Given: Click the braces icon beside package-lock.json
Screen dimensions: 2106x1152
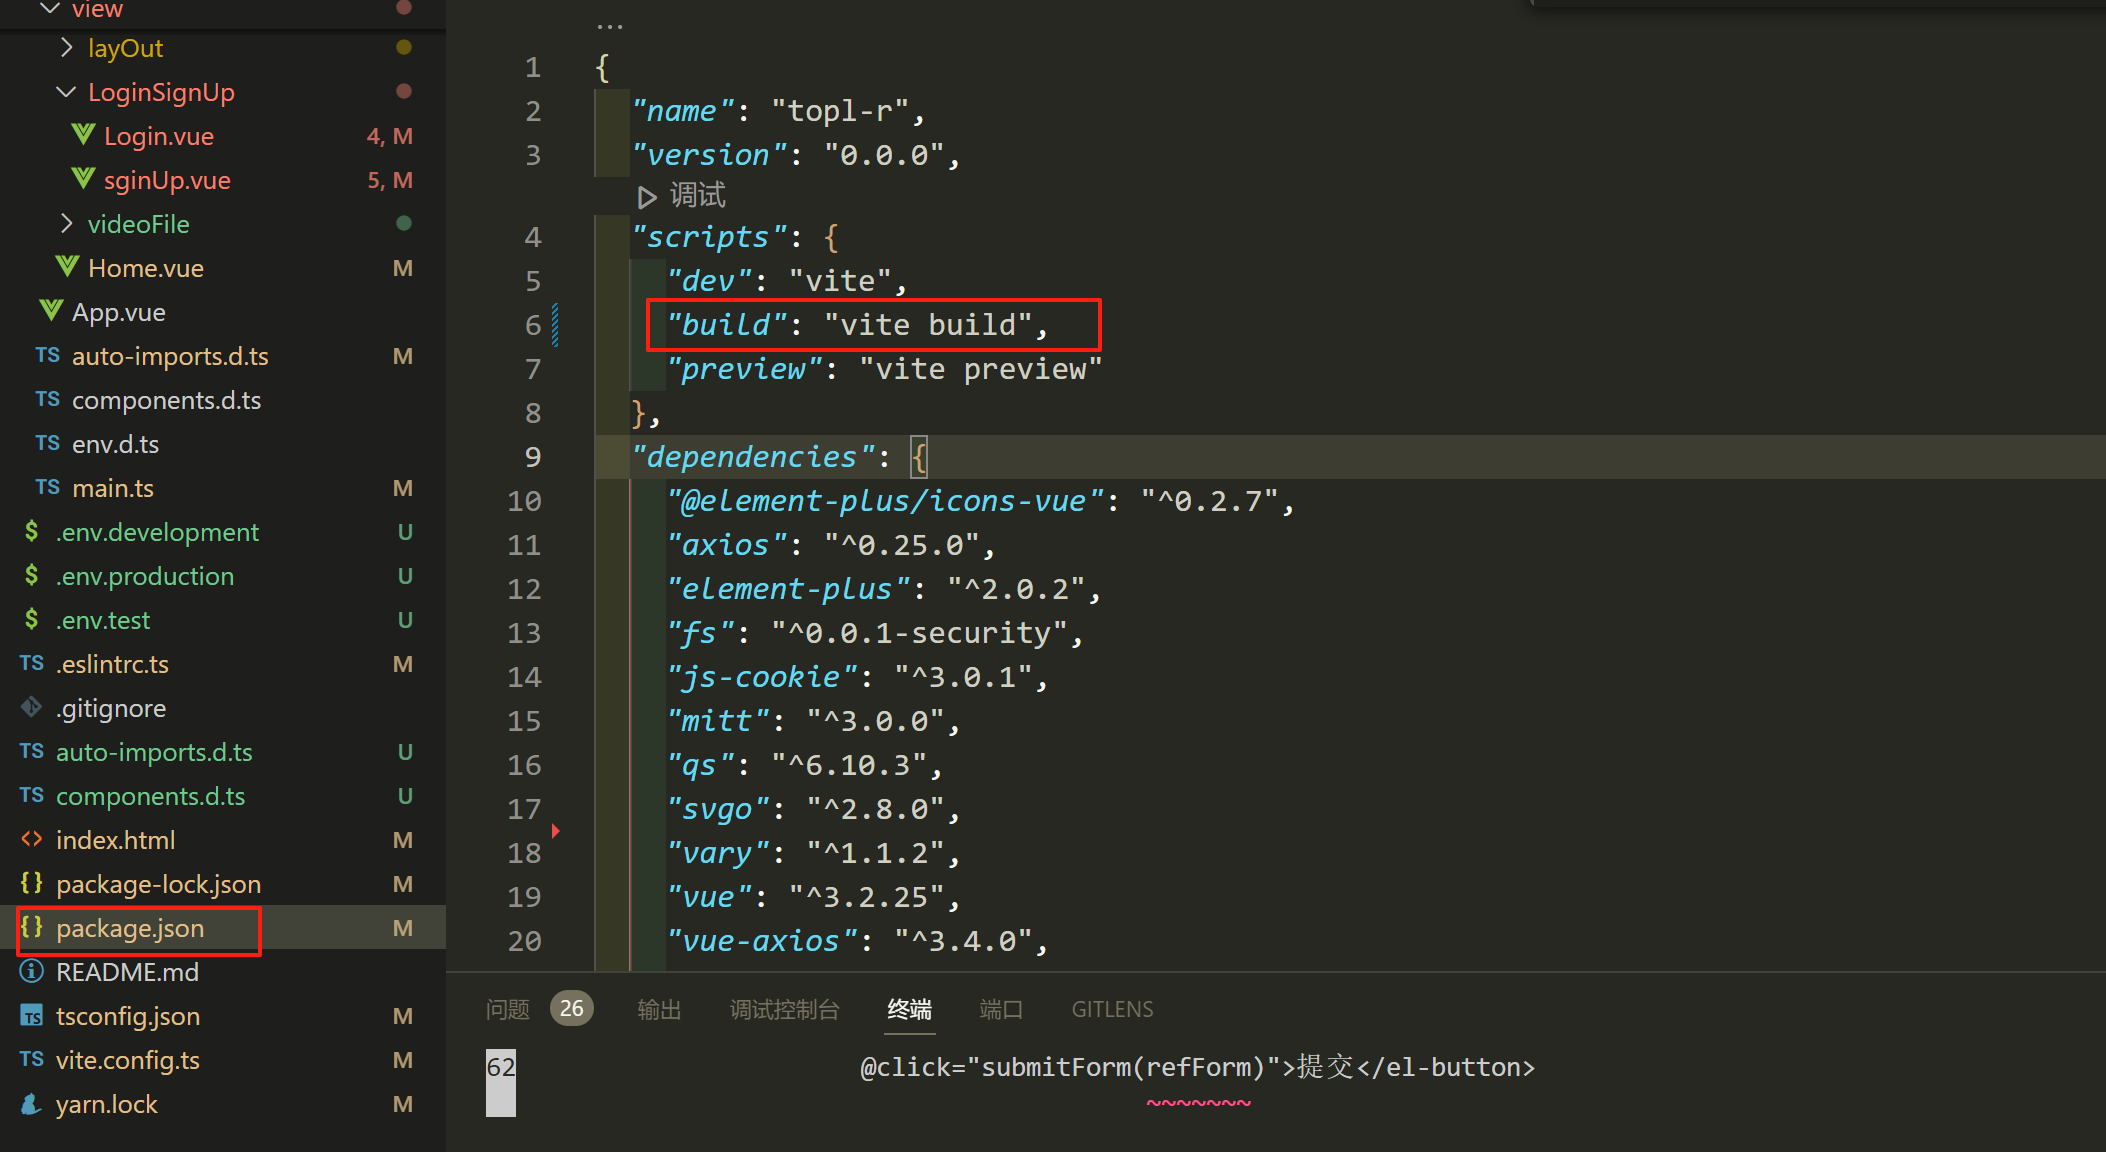Looking at the screenshot, I should [x=31, y=884].
